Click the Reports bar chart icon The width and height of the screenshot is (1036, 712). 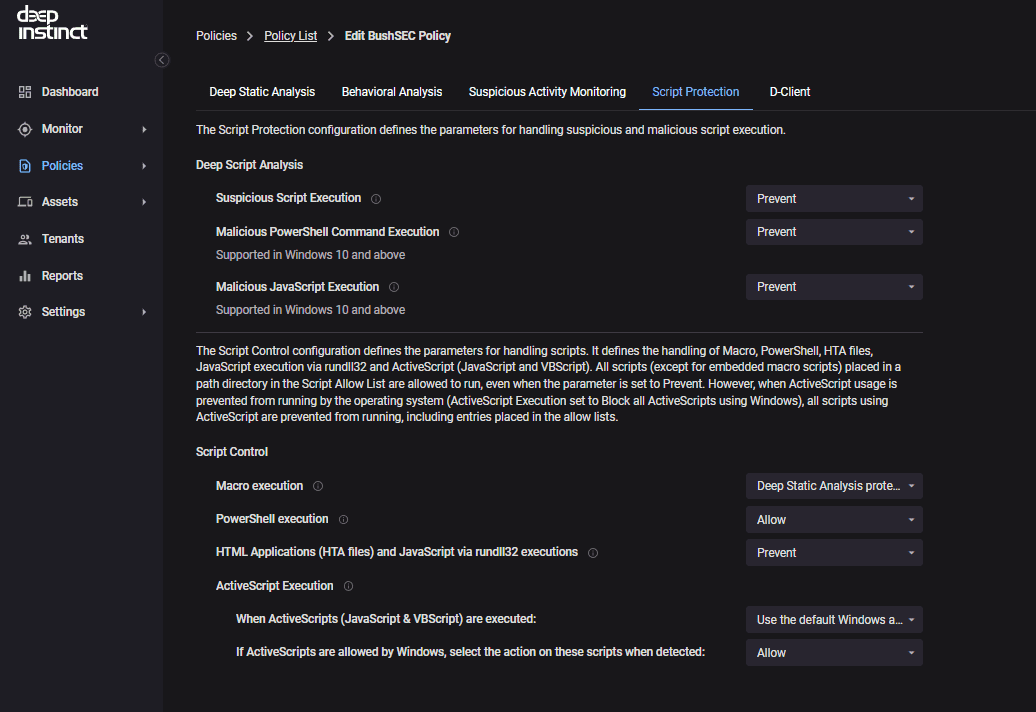25,276
